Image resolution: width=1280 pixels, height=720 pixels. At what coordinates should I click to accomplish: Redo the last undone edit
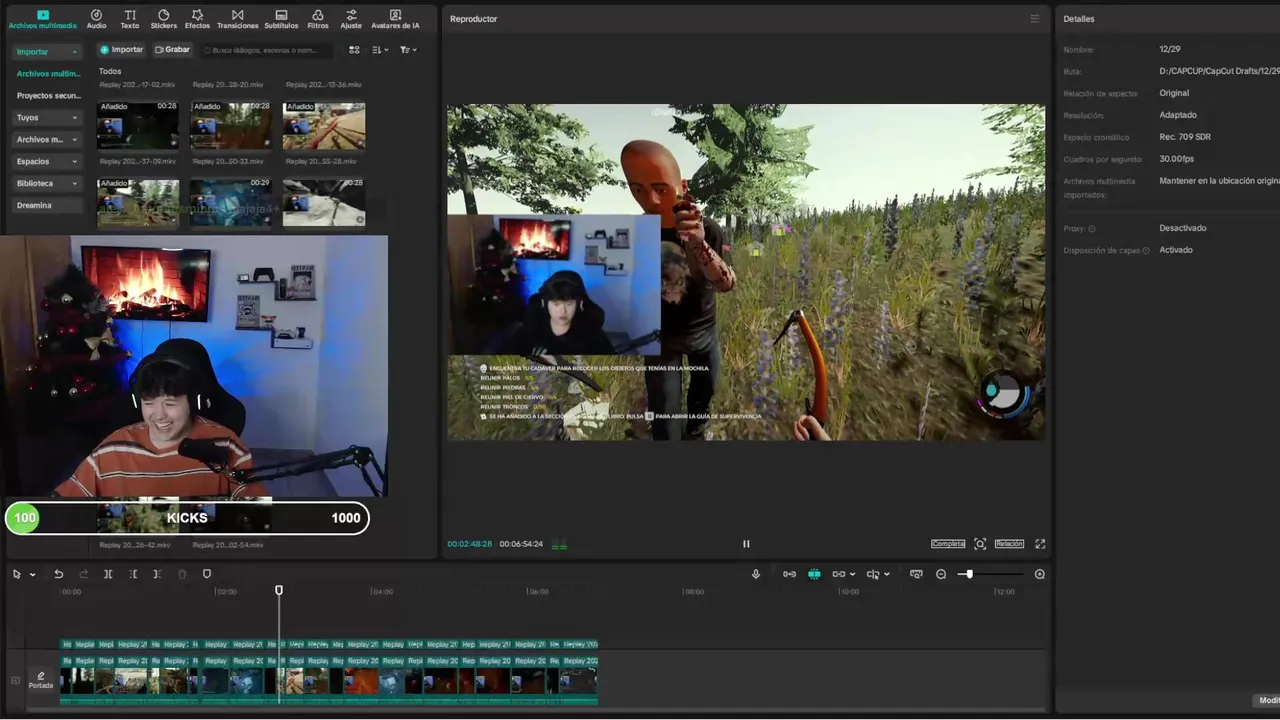click(83, 574)
